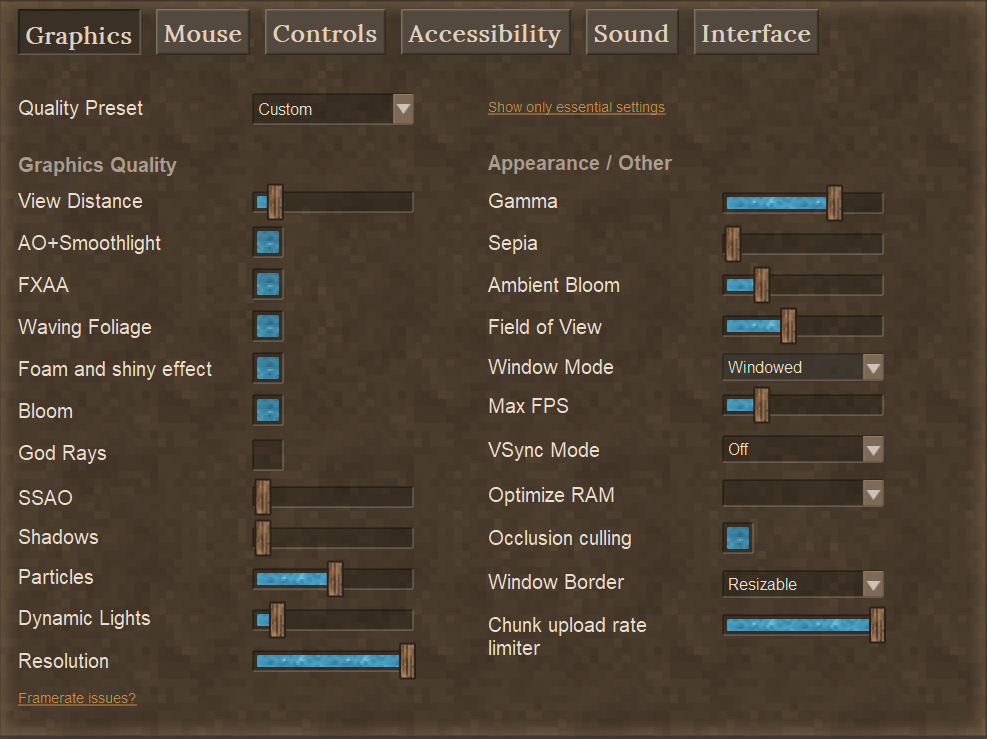987x739 pixels.
Task: Open the Window Mode dropdown
Action: coord(803,367)
